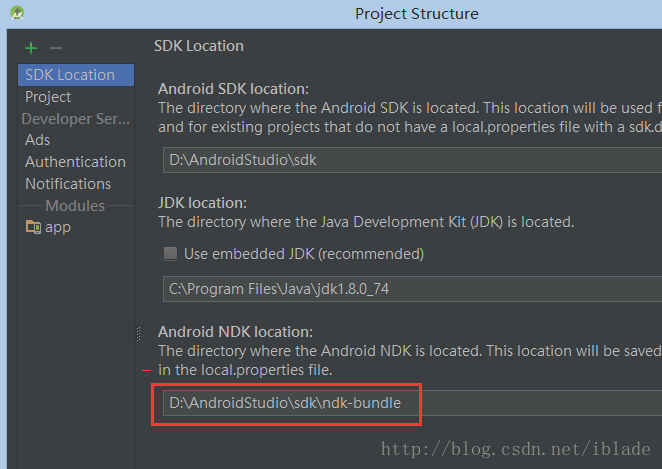Click the minus remove module icon
The width and height of the screenshot is (662, 469).
click(x=56, y=48)
